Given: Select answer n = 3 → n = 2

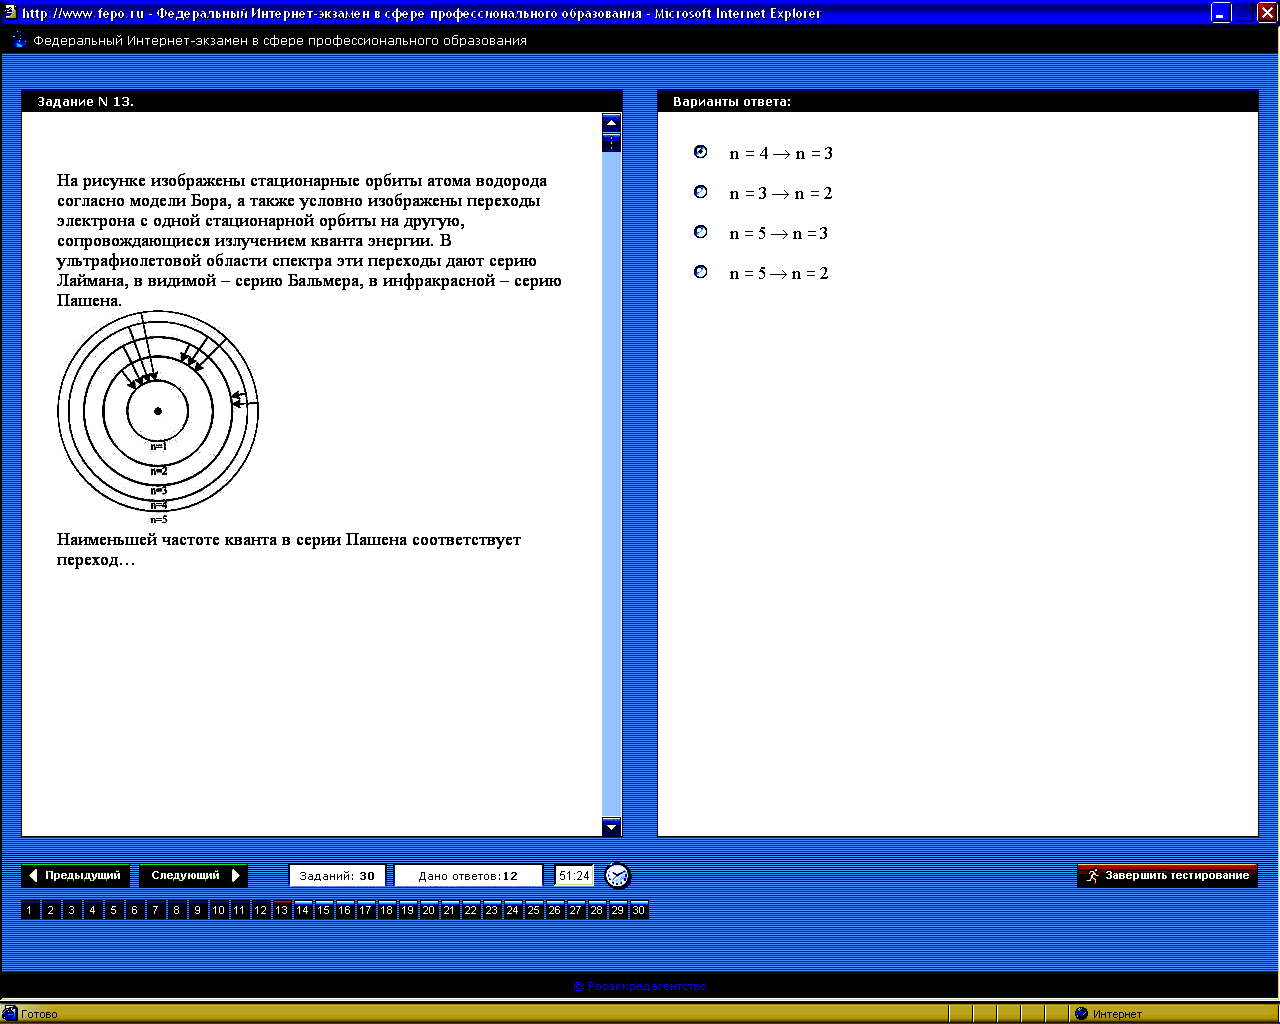Looking at the screenshot, I should pos(700,192).
